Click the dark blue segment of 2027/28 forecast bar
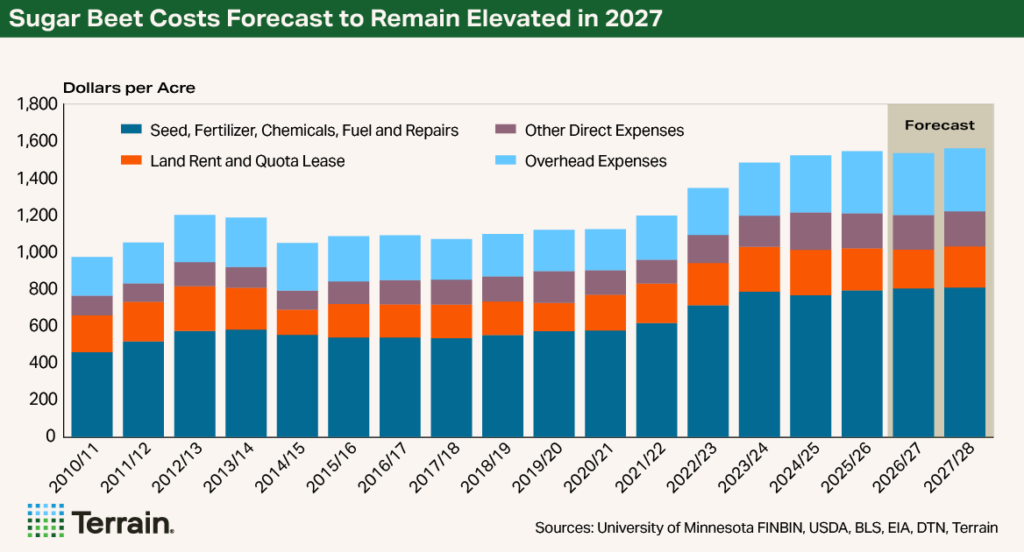 coord(965,363)
